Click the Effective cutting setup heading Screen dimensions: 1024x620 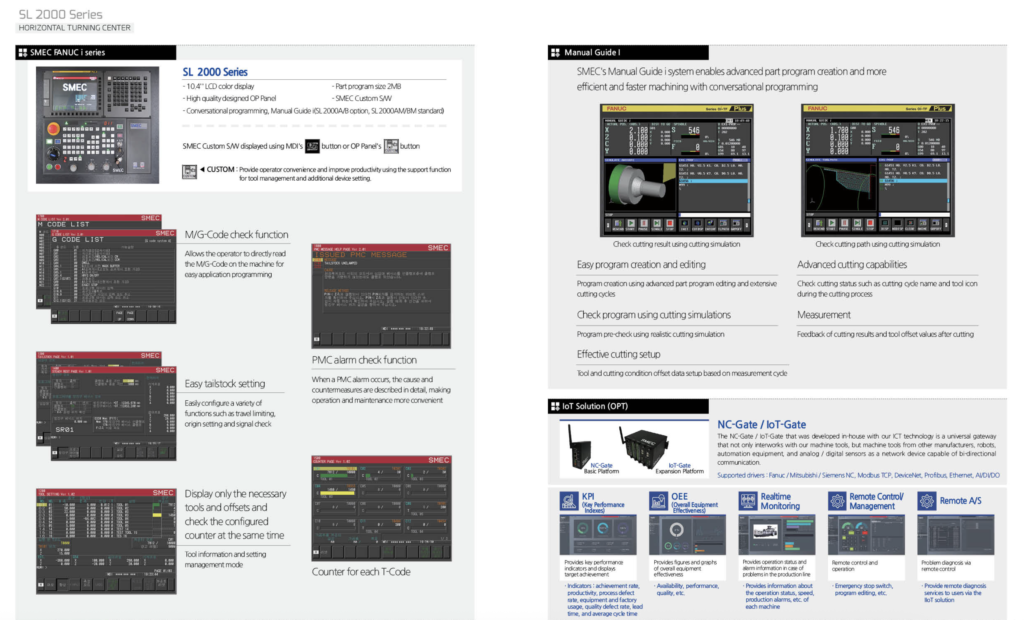[618, 354]
